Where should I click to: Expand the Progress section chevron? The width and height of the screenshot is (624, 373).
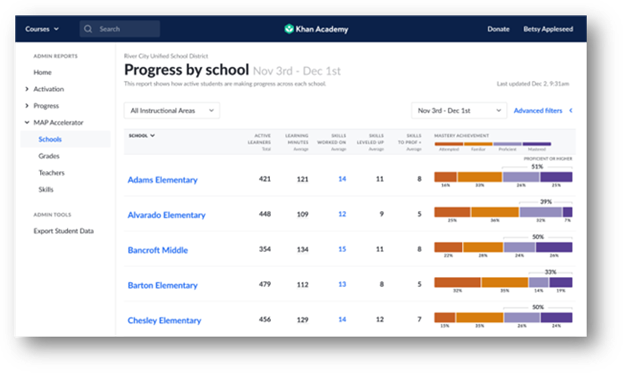(x=27, y=105)
